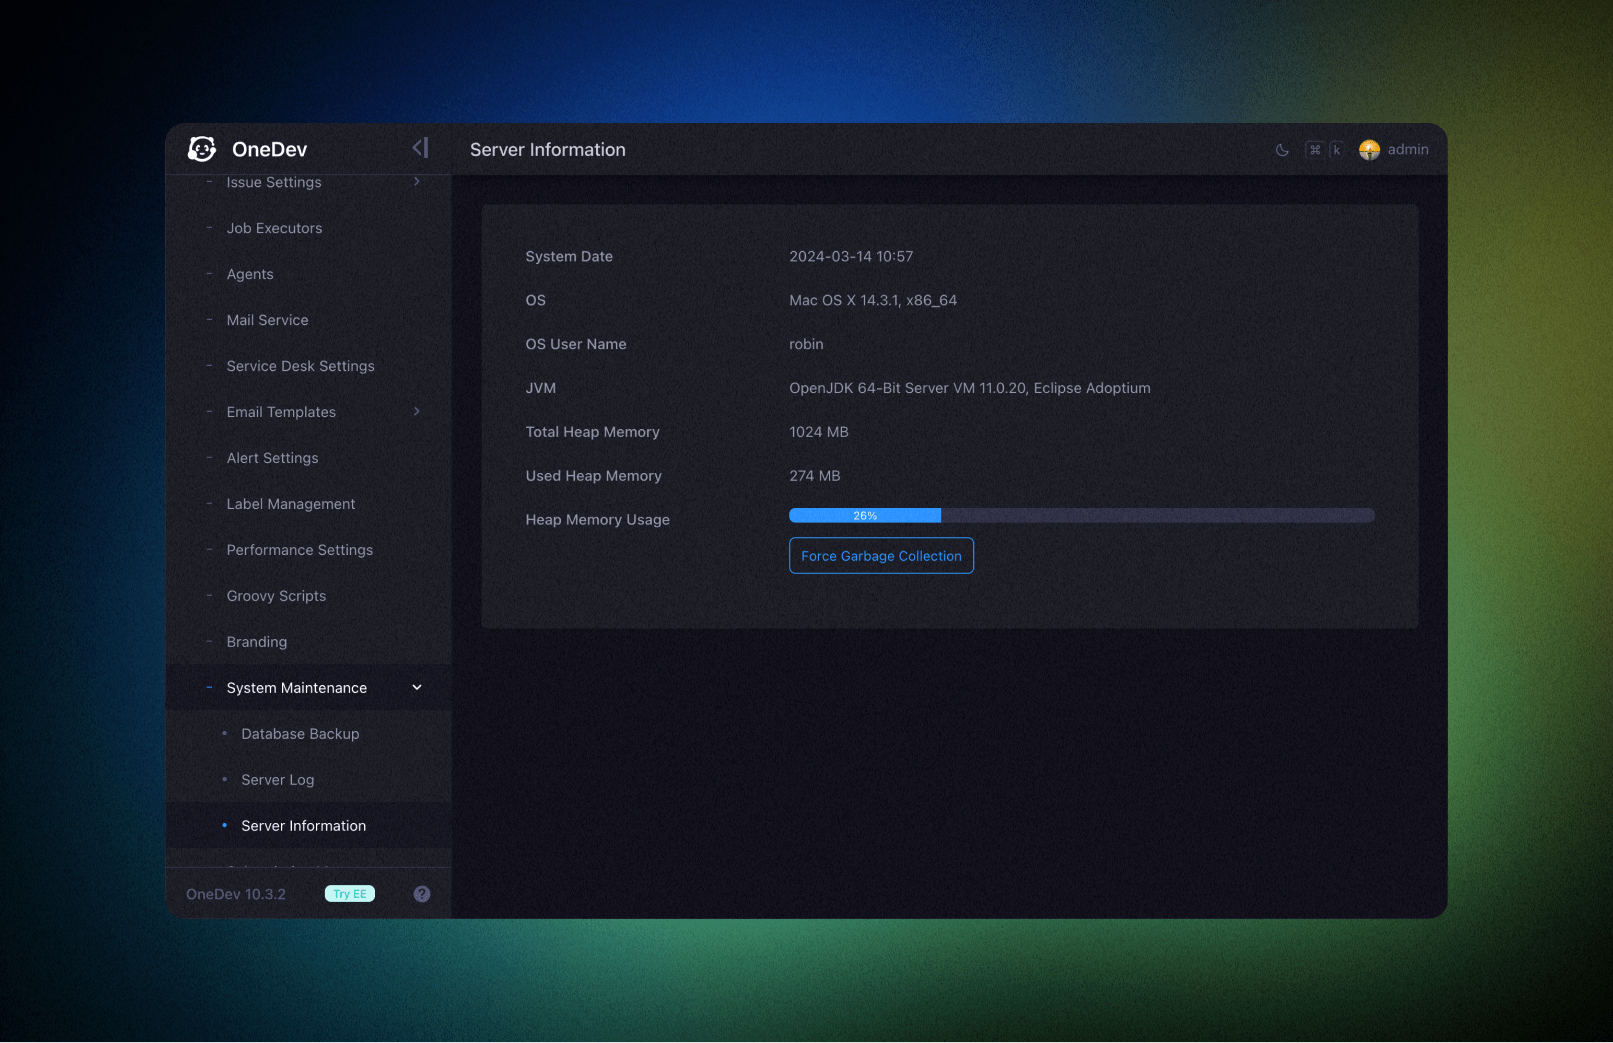The image size is (1613, 1043).
Task: Click the Used Heap Memory label
Action: tap(594, 476)
